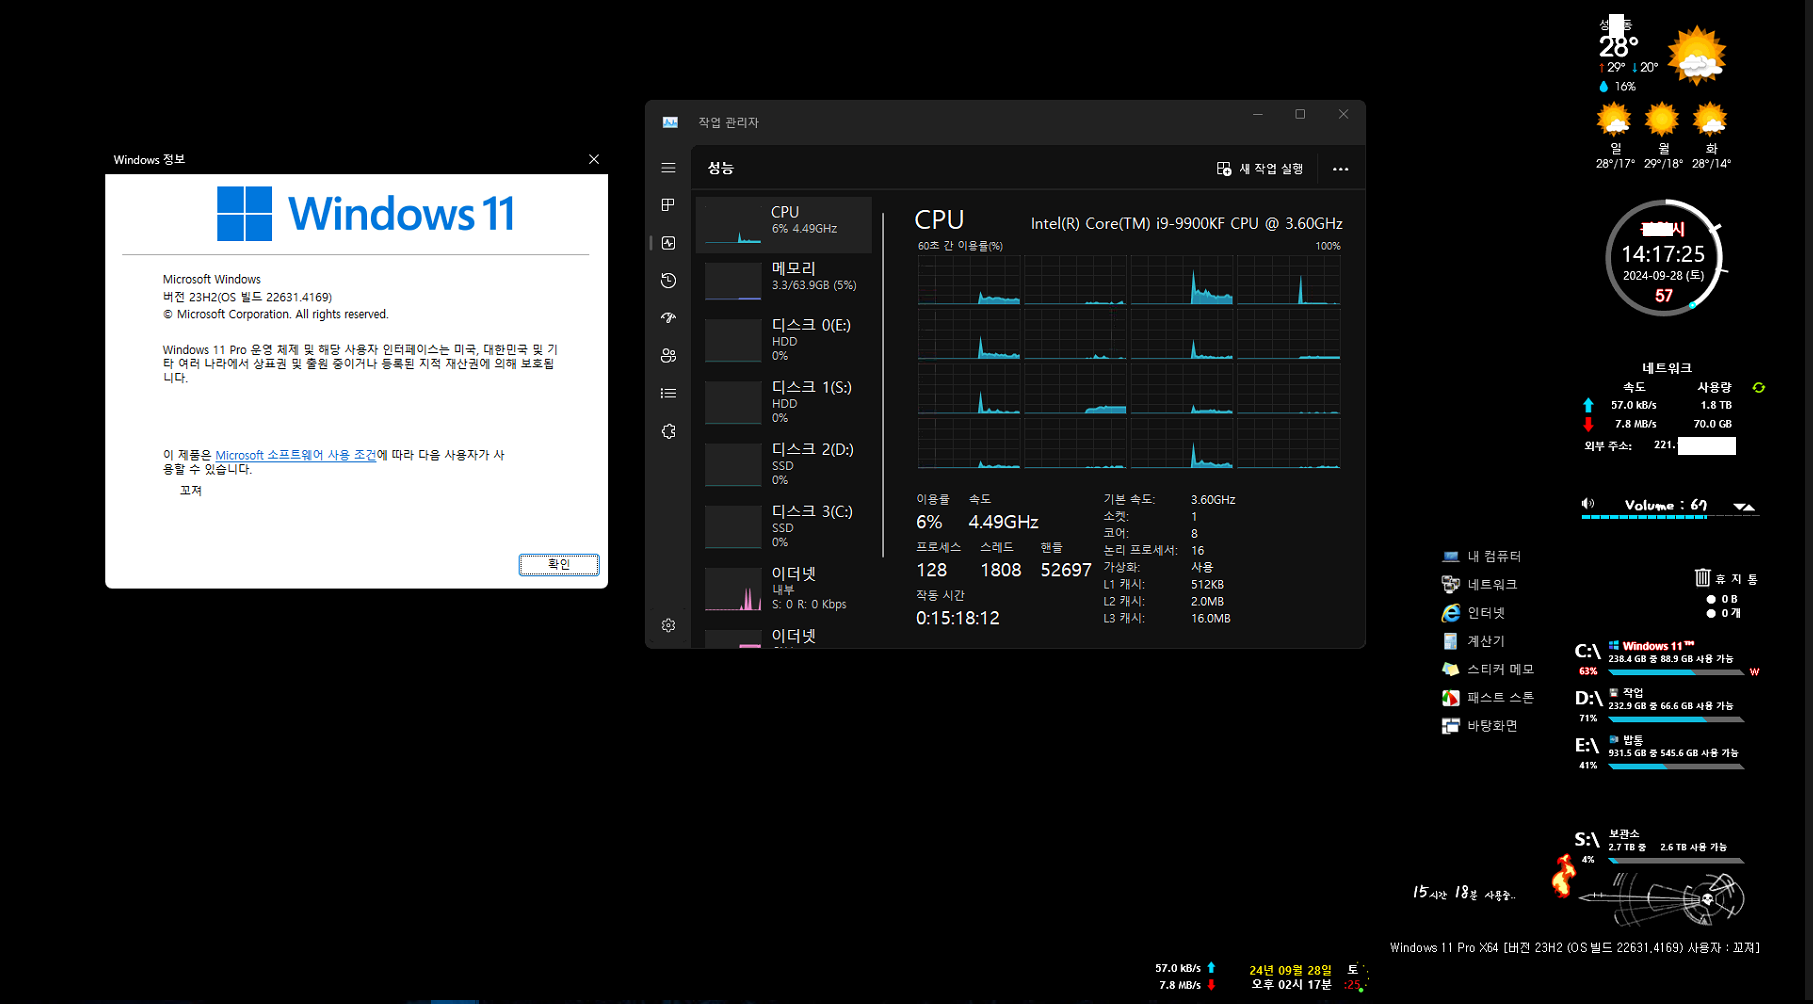Click 확인 button in Windows 정보 dialog
This screenshot has width=1813, height=1004.
(559, 565)
